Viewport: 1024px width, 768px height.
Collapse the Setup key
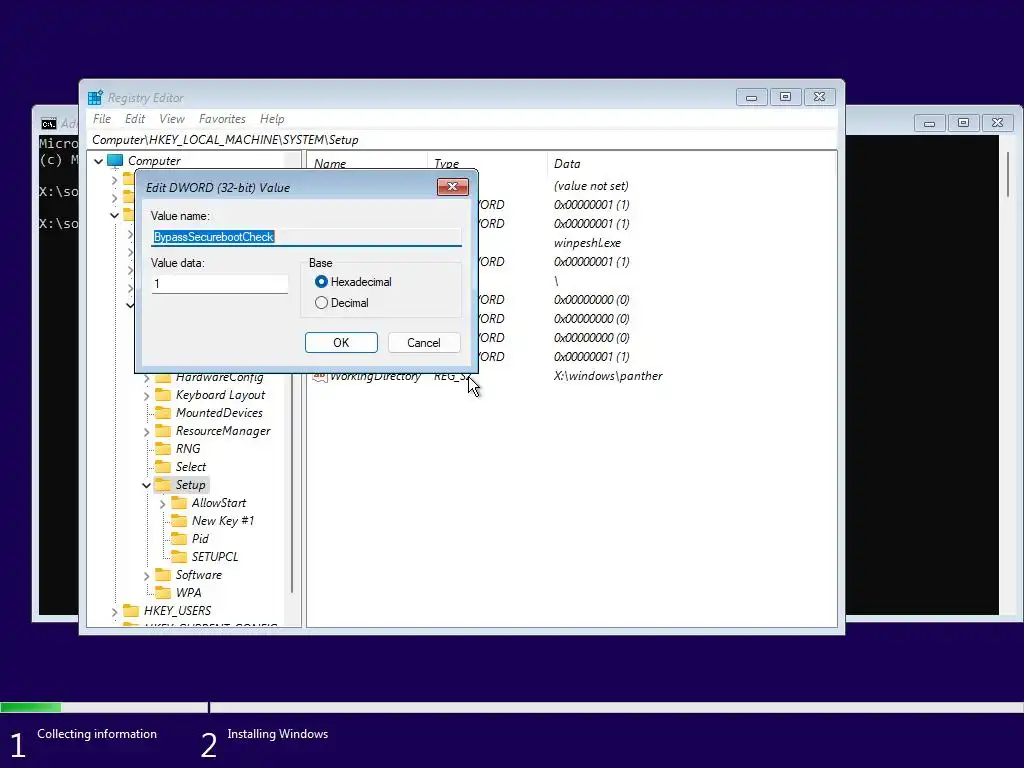(146, 485)
